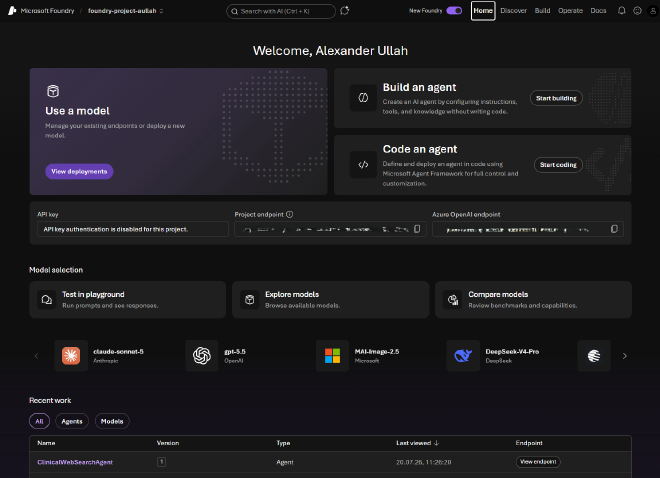Click the 20.07.26, 11:28:20 timestamp
This screenshot has width=660, height=478.
pos(423,462)
